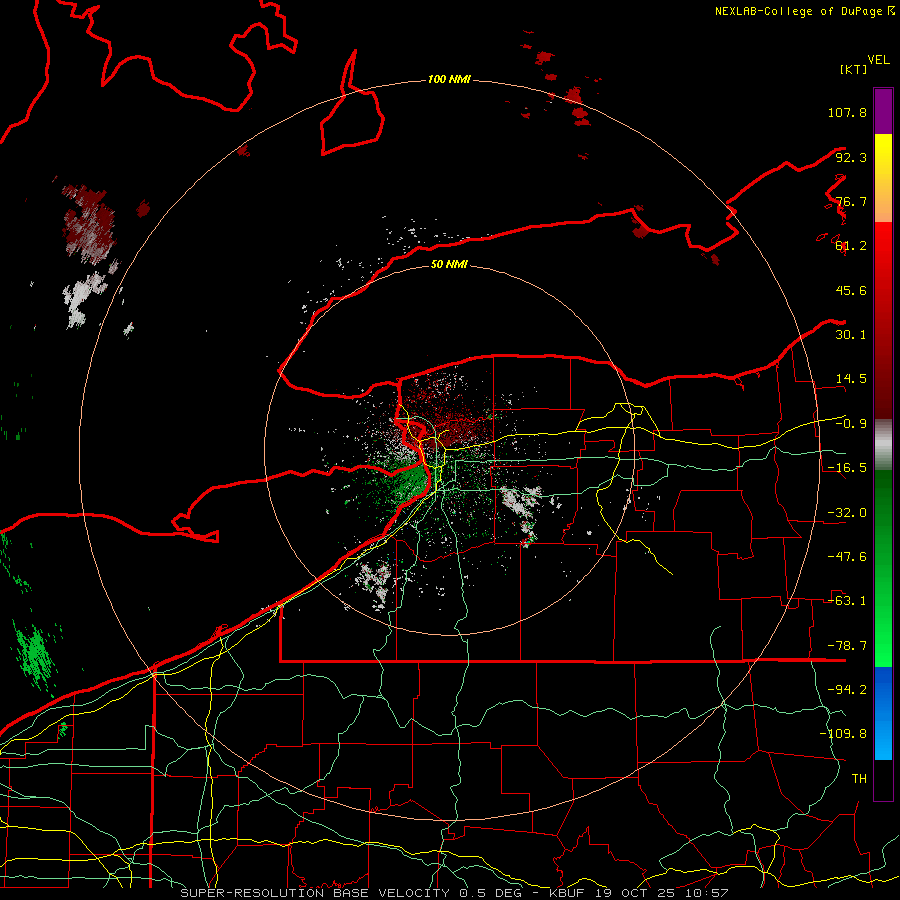
Task: Click the -16.5 velocity scale value
Action: pyautogui.click(x=847, y=468)
